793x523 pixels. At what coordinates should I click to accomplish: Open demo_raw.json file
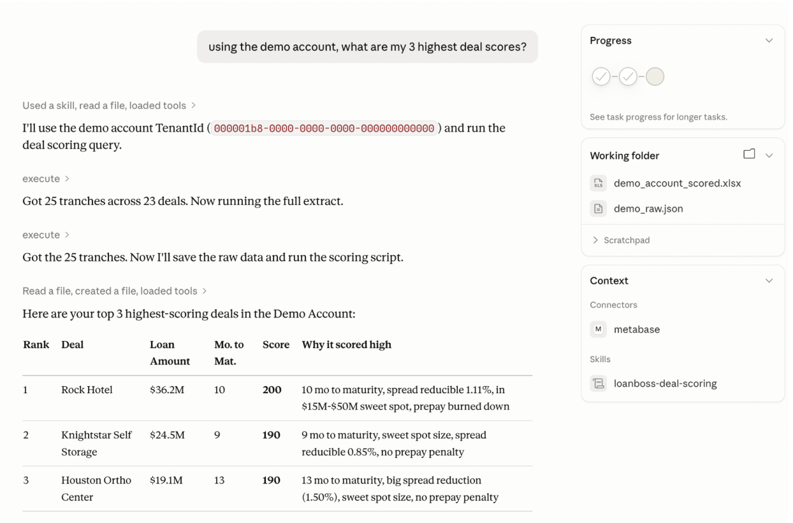[x=648, y=208]
